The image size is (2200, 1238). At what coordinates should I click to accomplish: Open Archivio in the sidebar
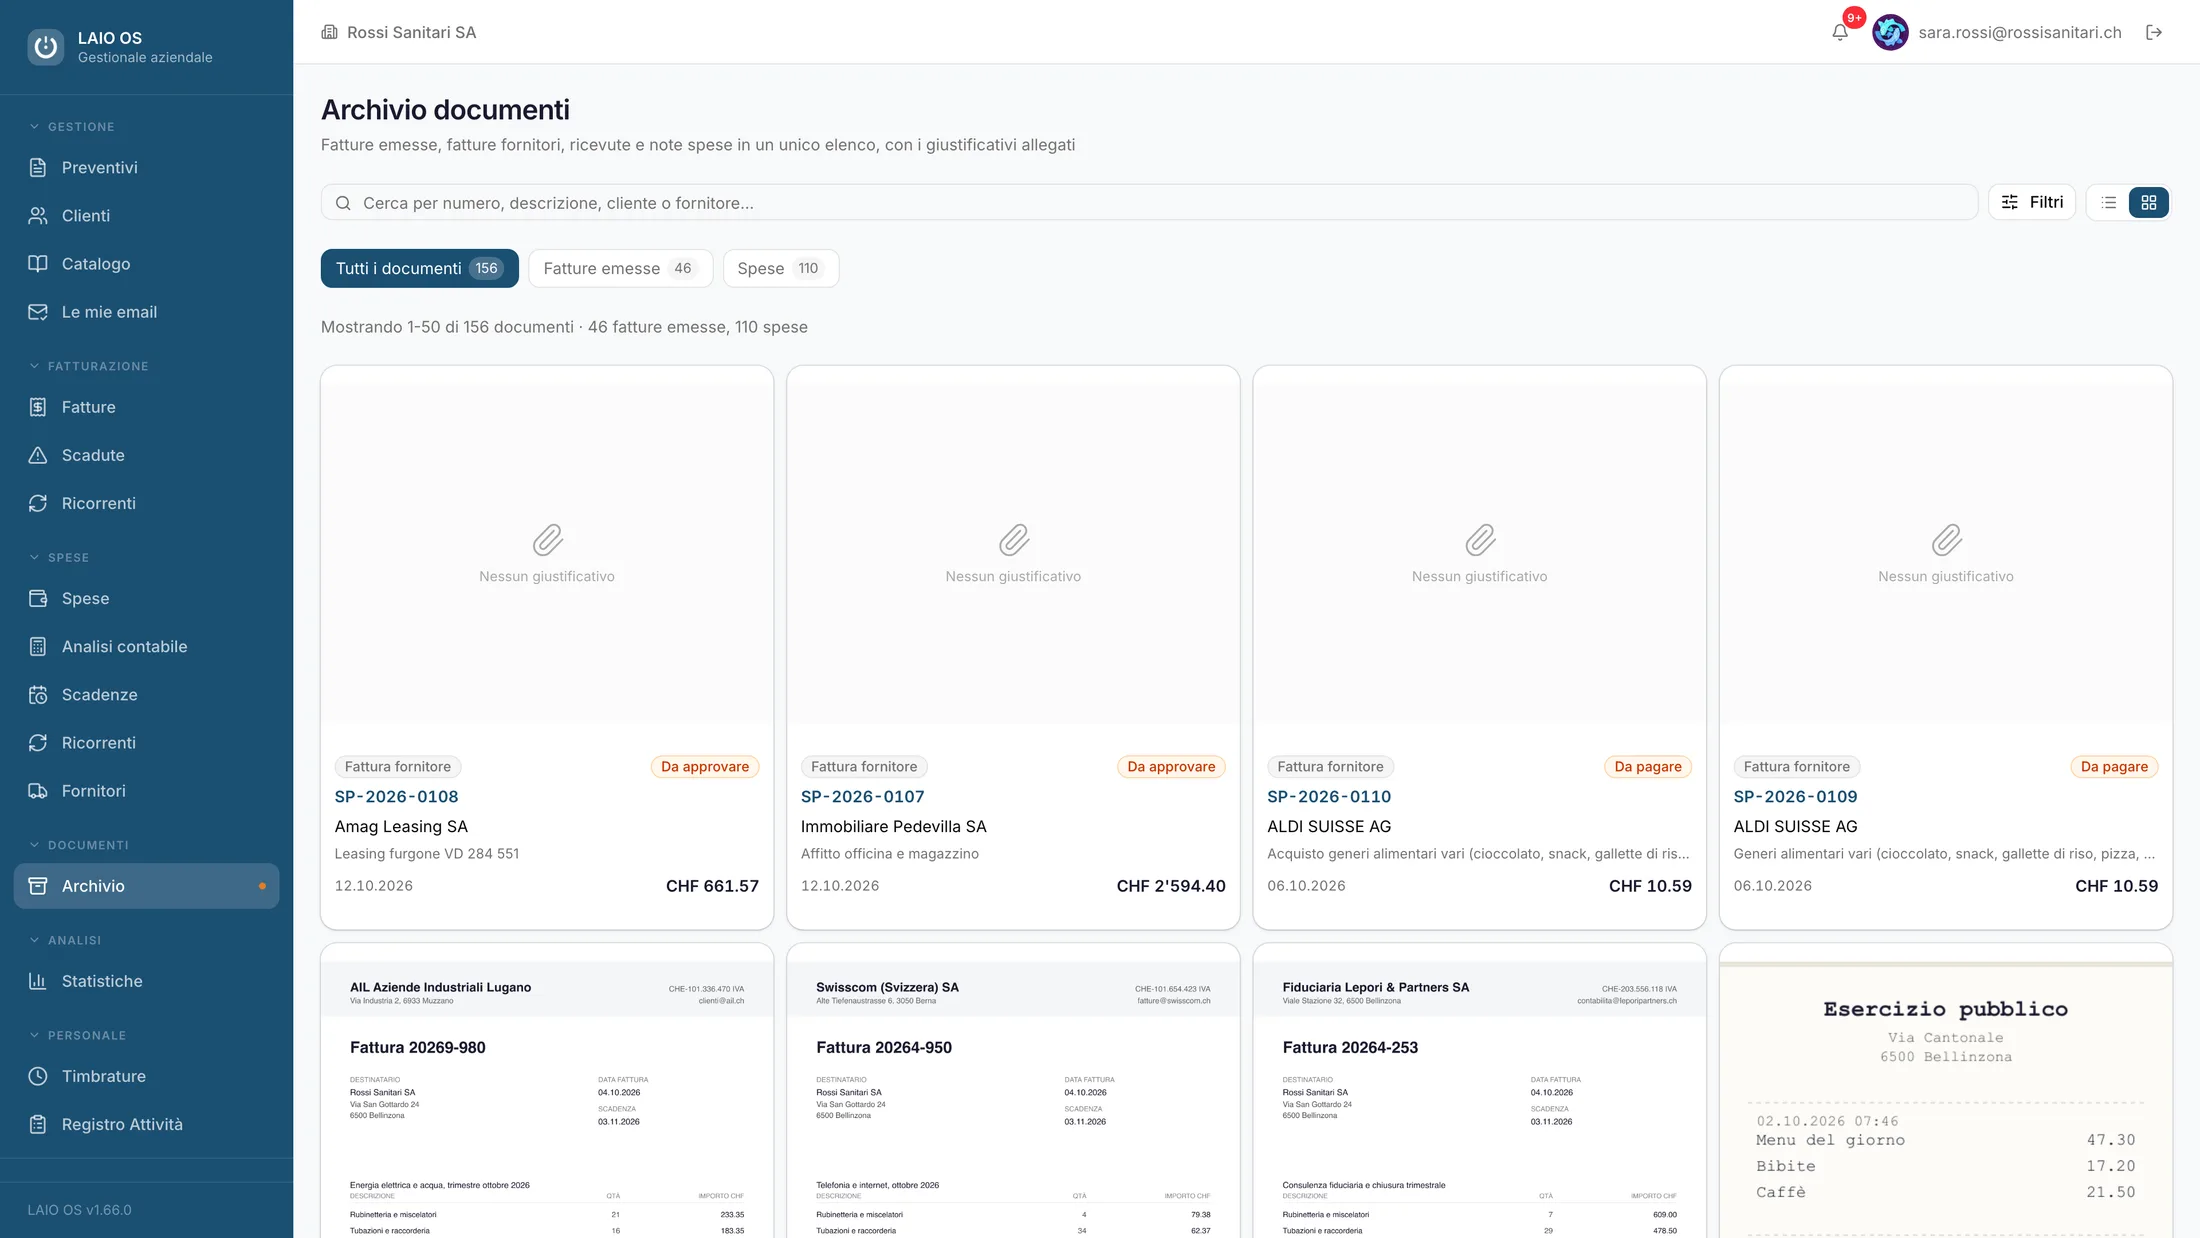point(146,886)
